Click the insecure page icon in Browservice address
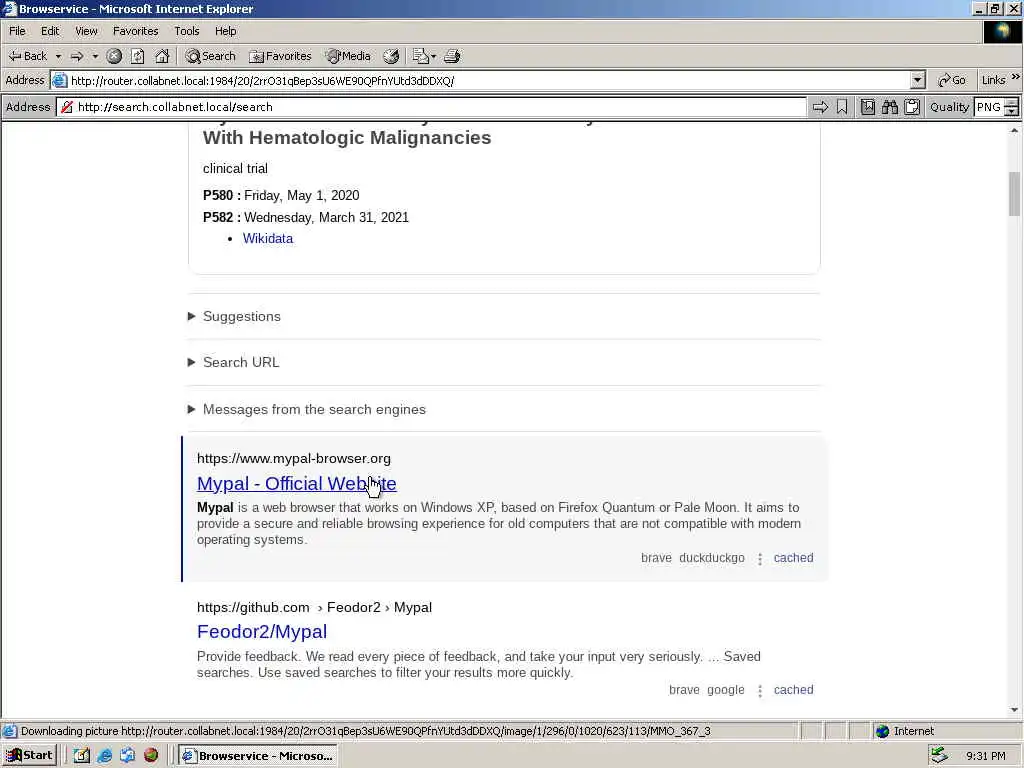The width and height of the screenshot is (1024, 768). (x=66, y=107)
